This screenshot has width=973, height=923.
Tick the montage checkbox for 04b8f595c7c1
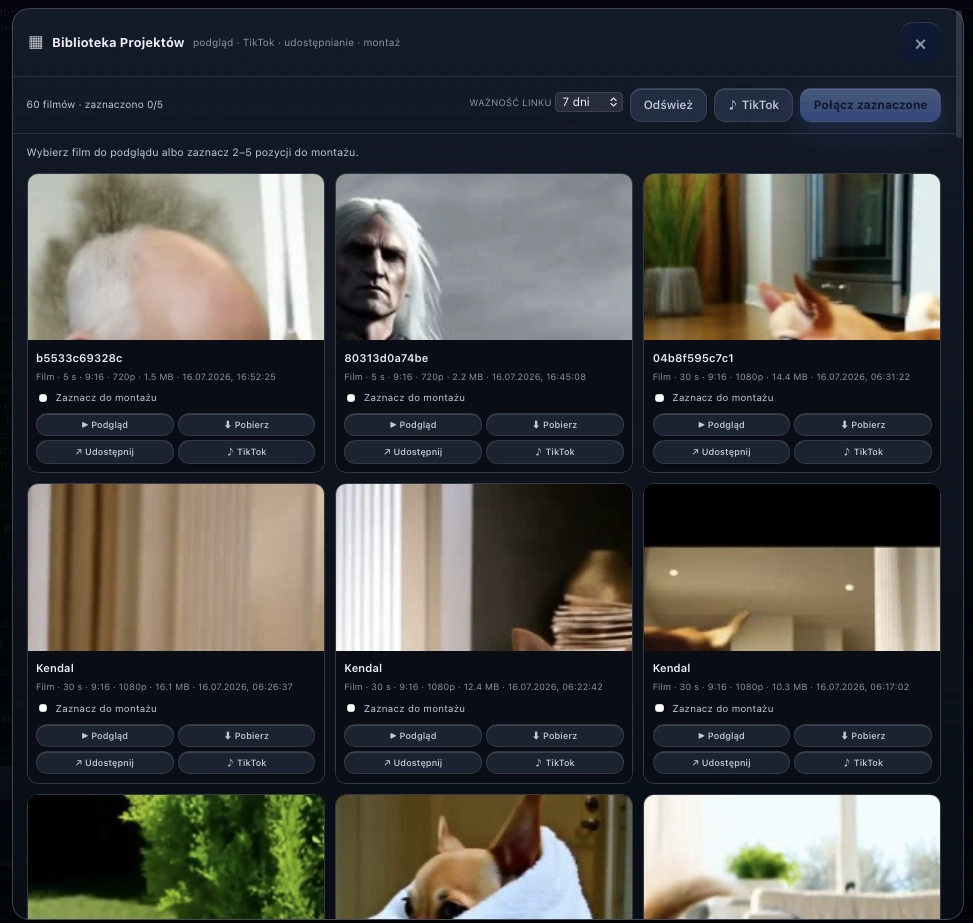[660, 398]
